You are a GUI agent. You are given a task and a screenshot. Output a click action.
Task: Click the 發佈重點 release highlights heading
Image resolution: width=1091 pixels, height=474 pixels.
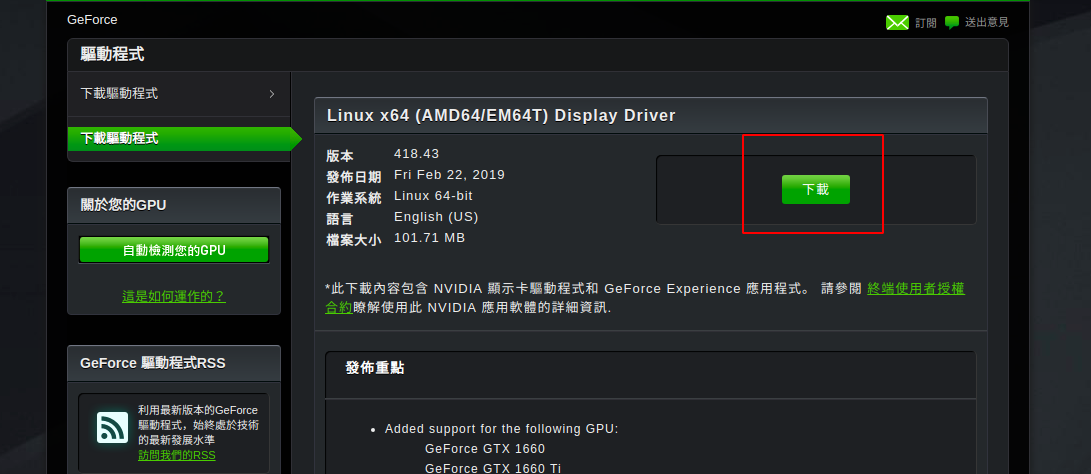pyautogui.click(x=375, y=368)
